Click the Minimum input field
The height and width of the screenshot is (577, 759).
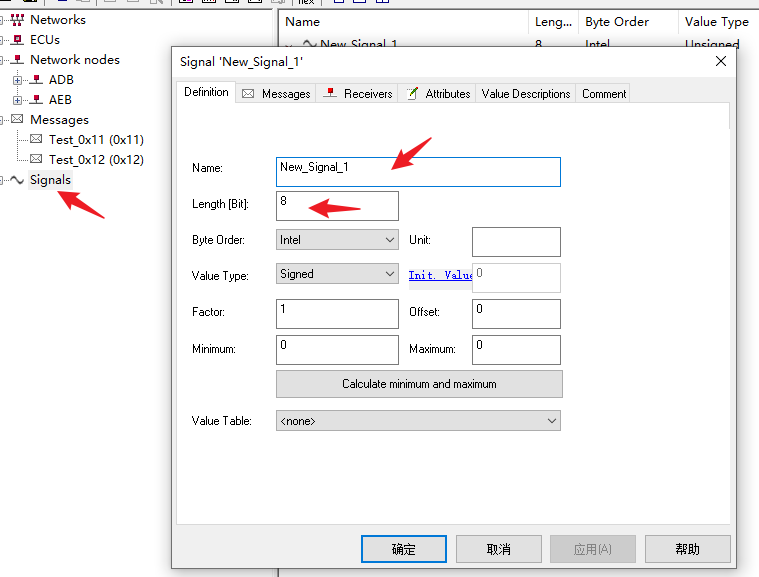[337, 349]
